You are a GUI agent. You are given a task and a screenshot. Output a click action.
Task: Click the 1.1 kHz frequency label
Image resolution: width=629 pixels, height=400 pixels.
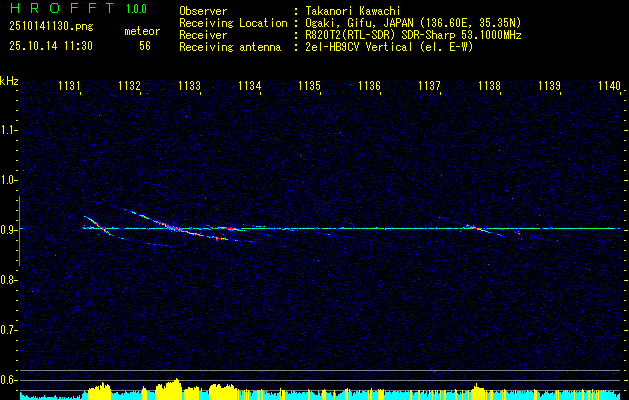pyautogui.click(x=8, y=130)
